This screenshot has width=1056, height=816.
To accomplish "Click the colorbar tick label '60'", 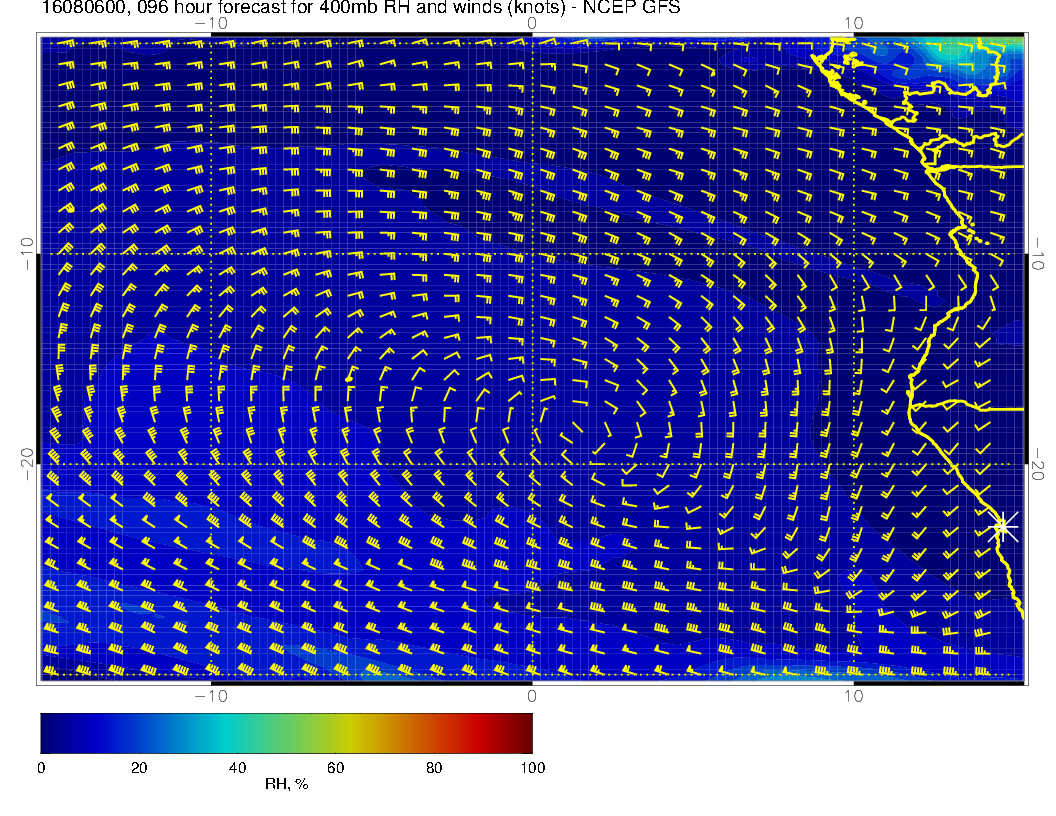I will [336, 767].
